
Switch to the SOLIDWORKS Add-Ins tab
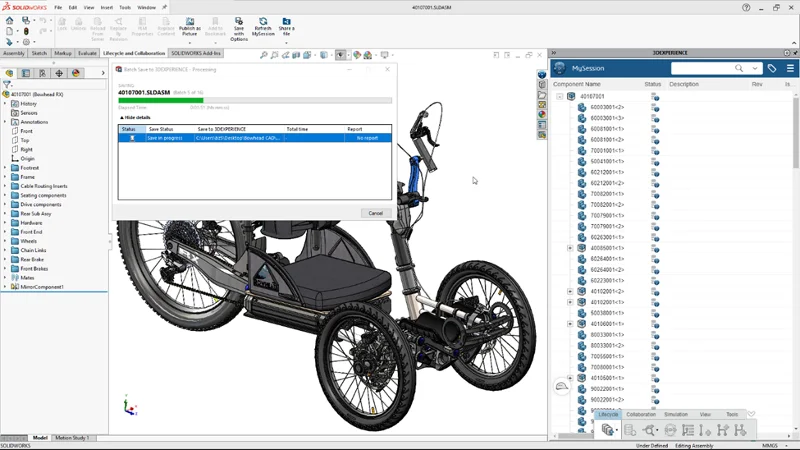point(196,53)
